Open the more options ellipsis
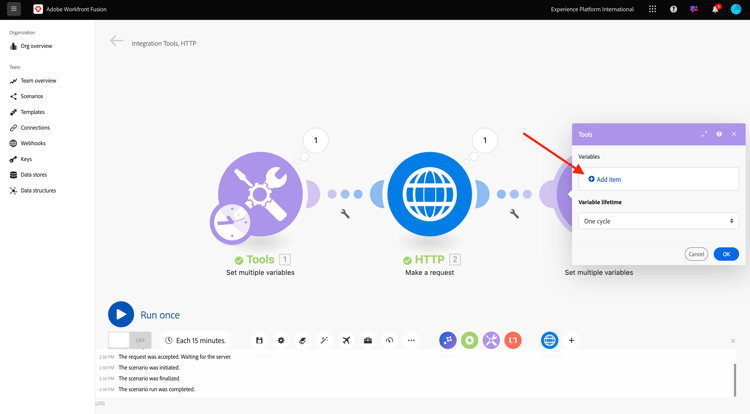Screen dimensions: 750x414 [411, 340]
